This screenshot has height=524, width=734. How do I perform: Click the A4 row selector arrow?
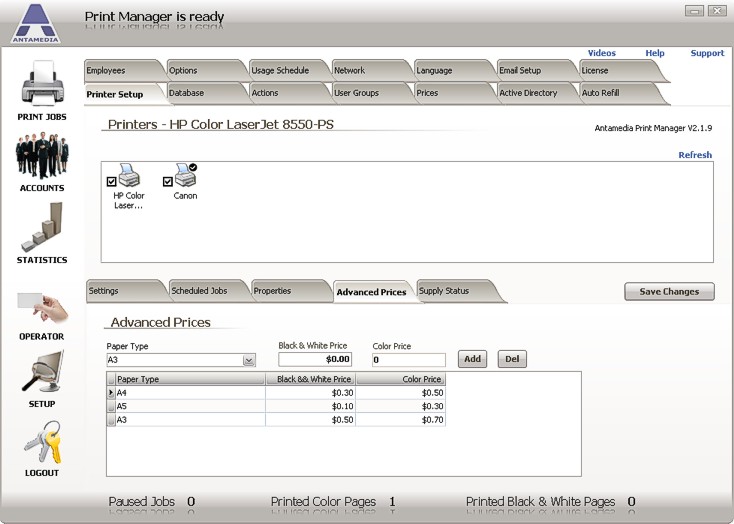pos(111,392)
